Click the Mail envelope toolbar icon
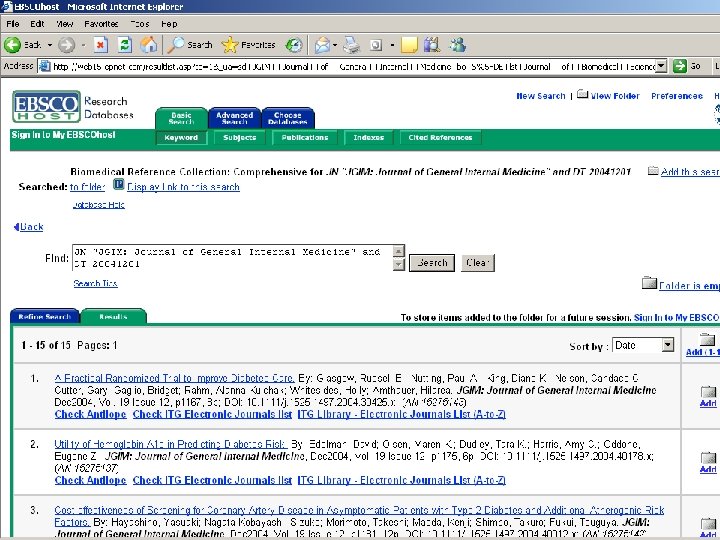 [322, 45]
